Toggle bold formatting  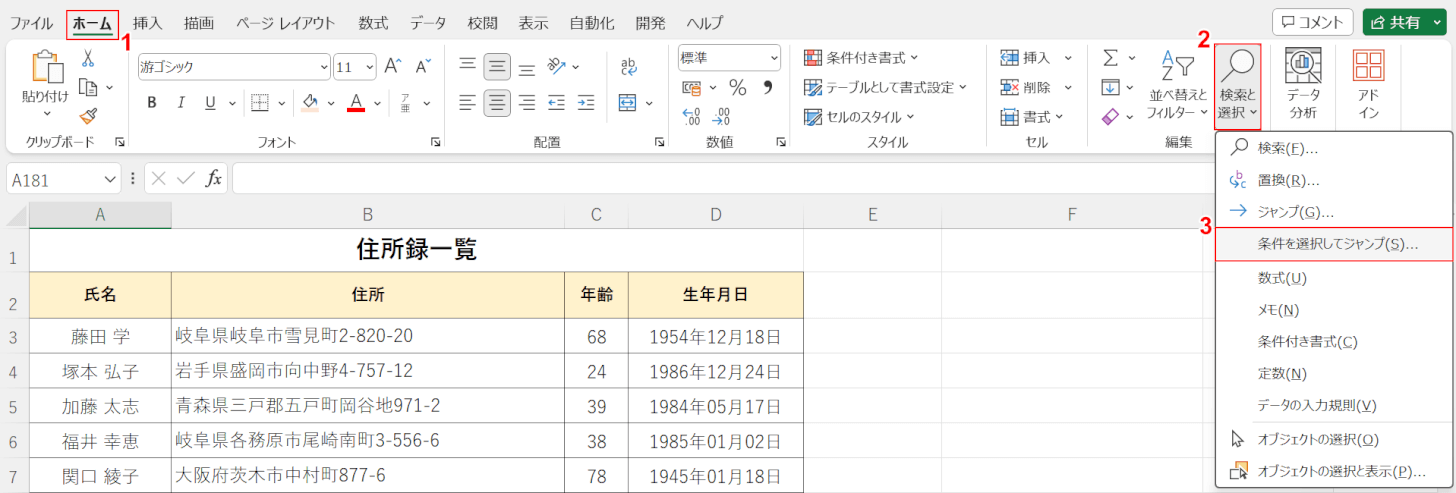[x=152, y=102]
